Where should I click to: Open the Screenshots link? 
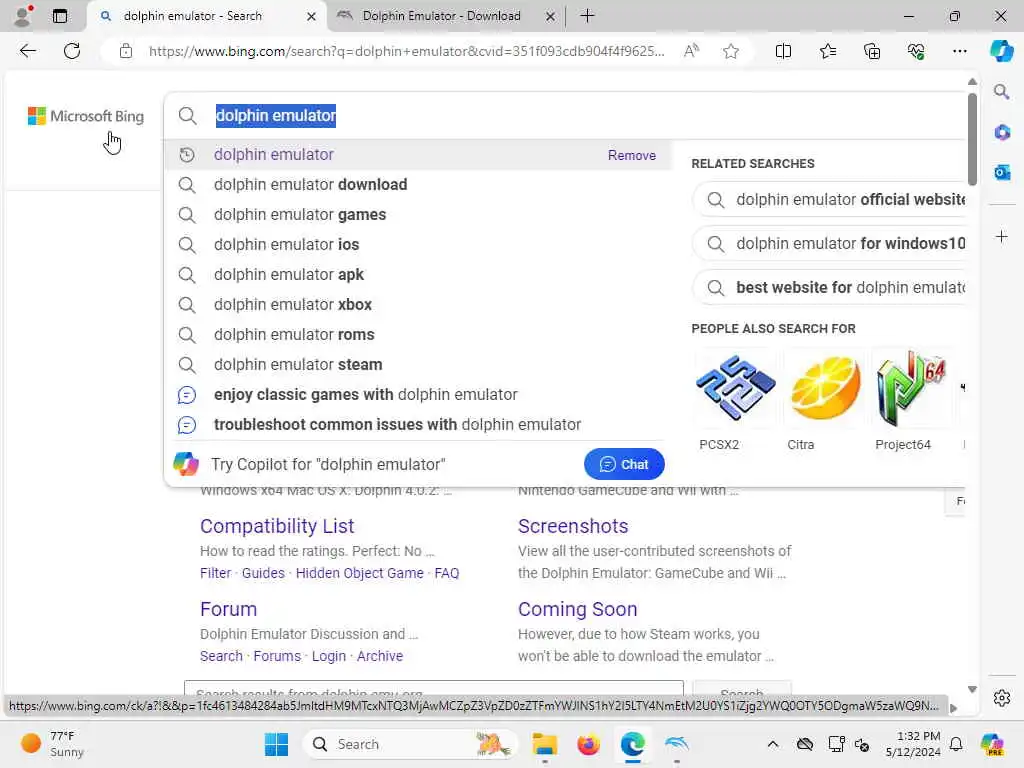573,526
